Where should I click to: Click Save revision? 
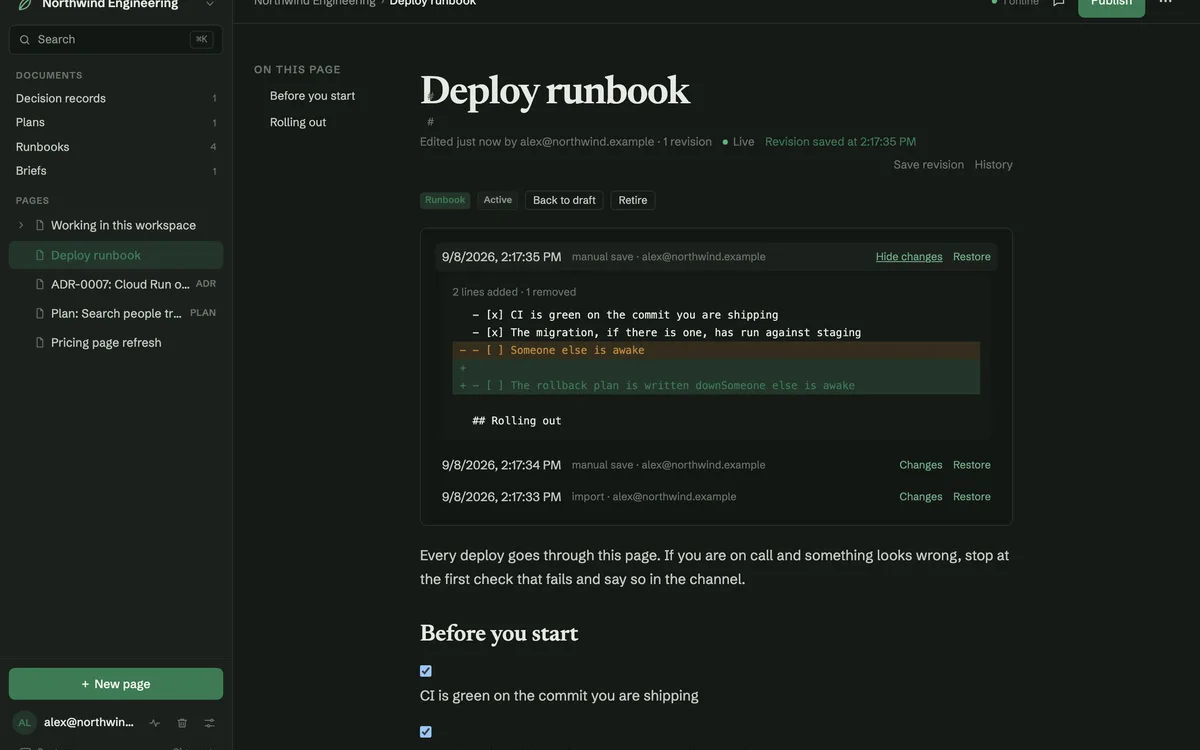tap(929, 165)
